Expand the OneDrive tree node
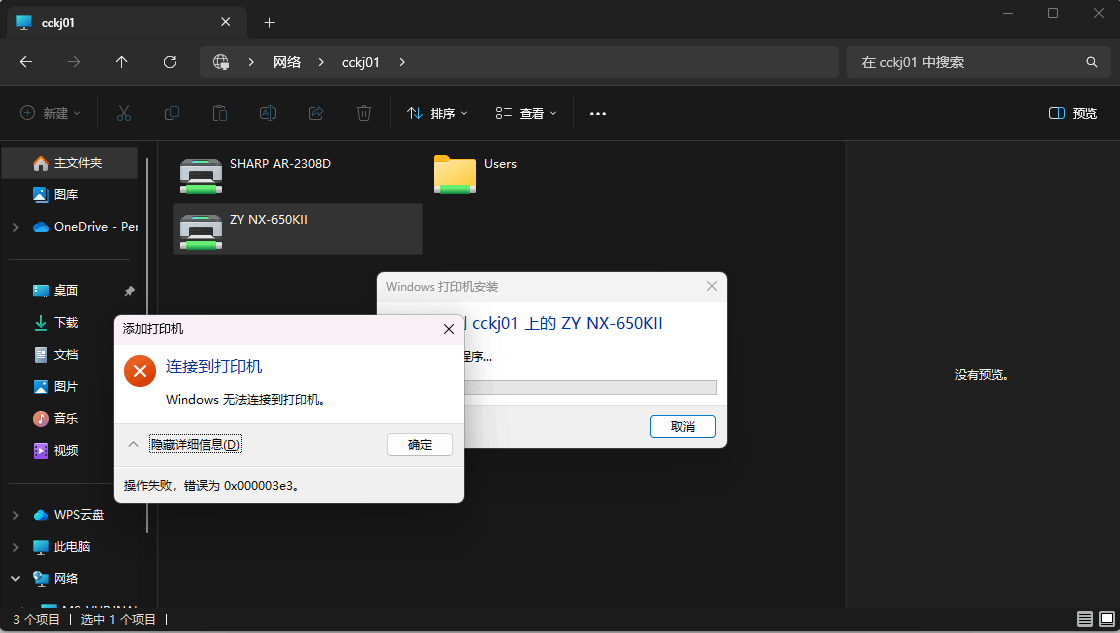This screenshot has width=1120, height=633. click(16, 227)
